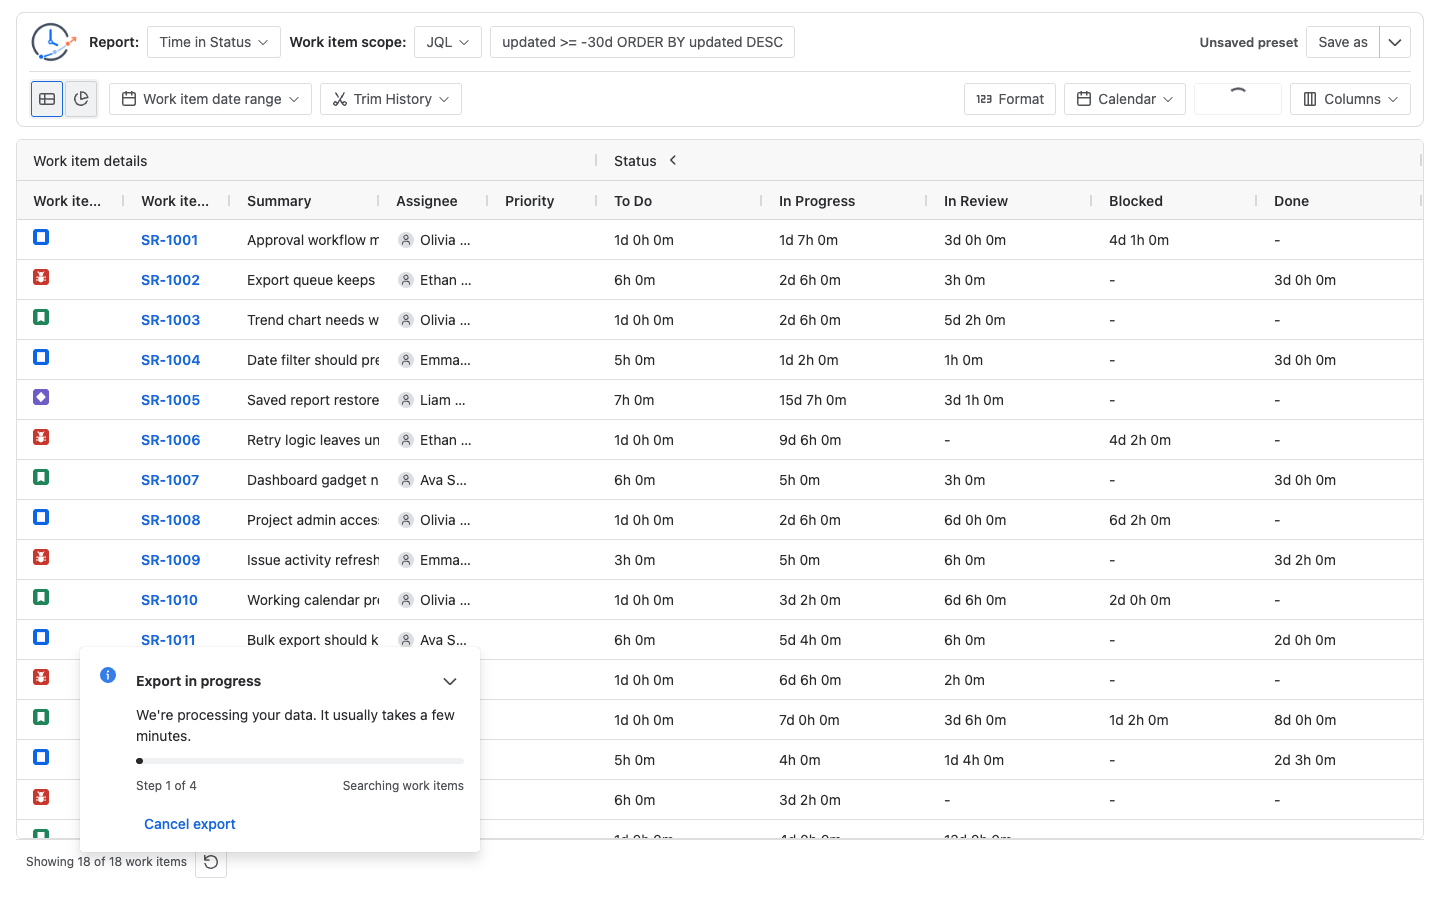Image resolution: width=1440 pixels, height=900 pixels.
Task: Open the Columns chooser
Action: point(1350,99)
